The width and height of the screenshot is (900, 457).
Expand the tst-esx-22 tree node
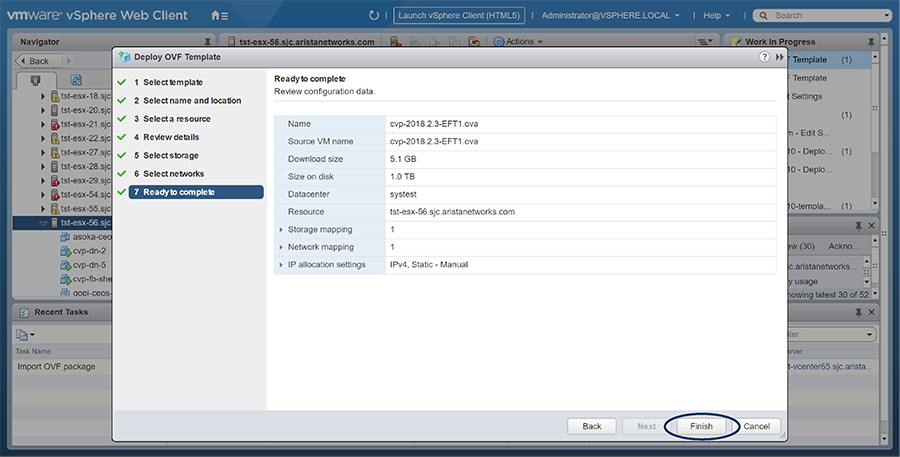[43, 138]
